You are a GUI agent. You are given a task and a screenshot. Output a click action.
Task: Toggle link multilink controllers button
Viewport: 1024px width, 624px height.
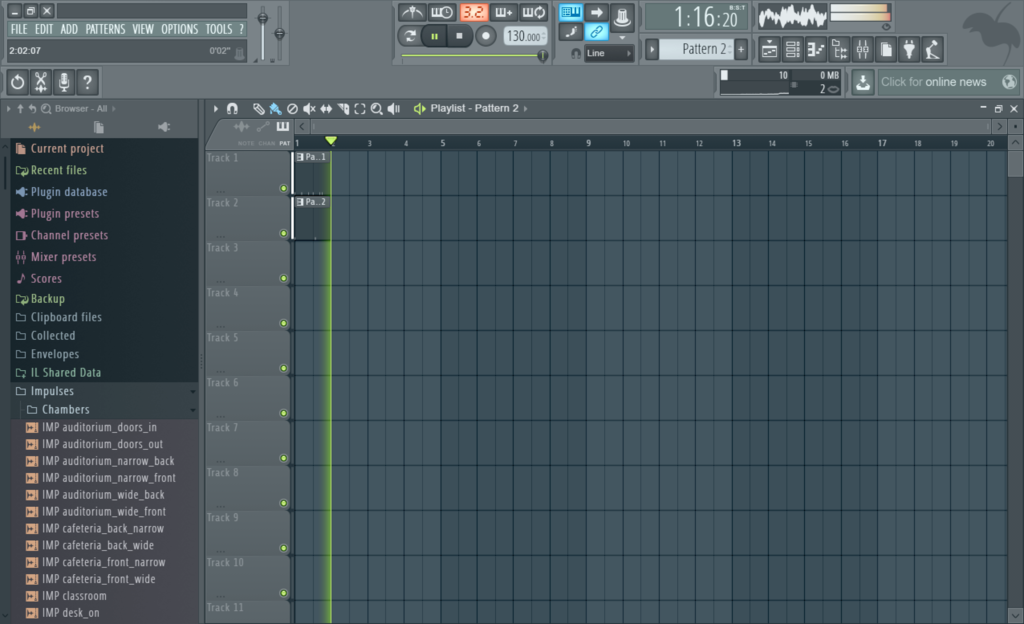596,32
